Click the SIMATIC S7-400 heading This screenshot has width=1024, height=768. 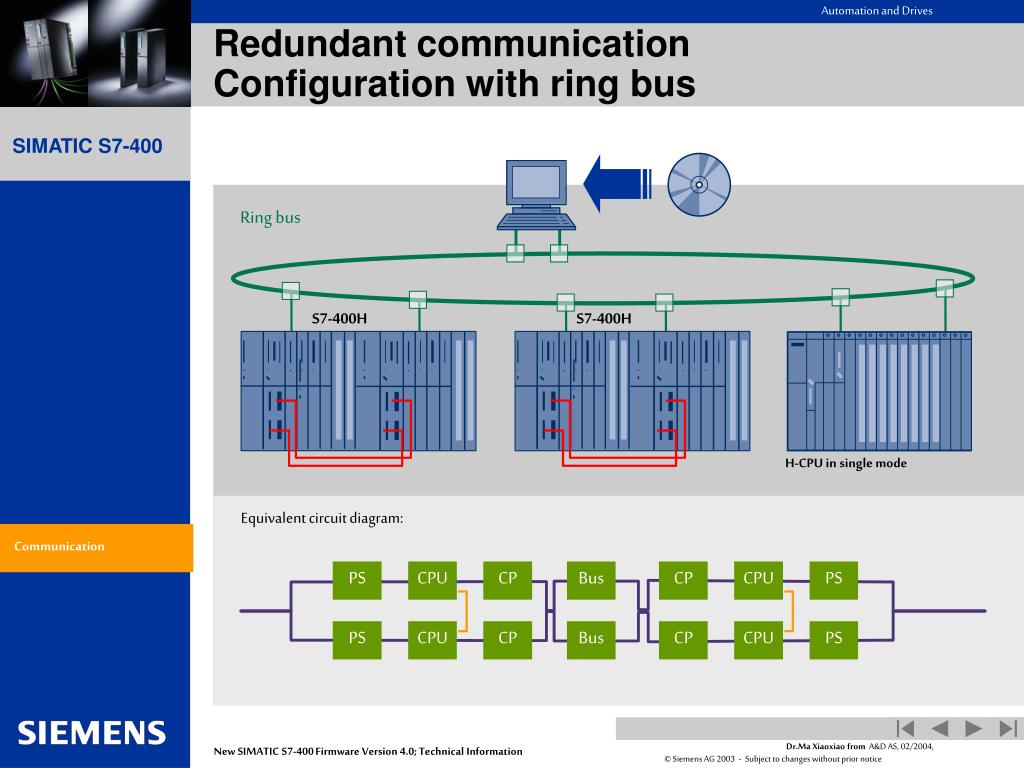pos(87,146)
